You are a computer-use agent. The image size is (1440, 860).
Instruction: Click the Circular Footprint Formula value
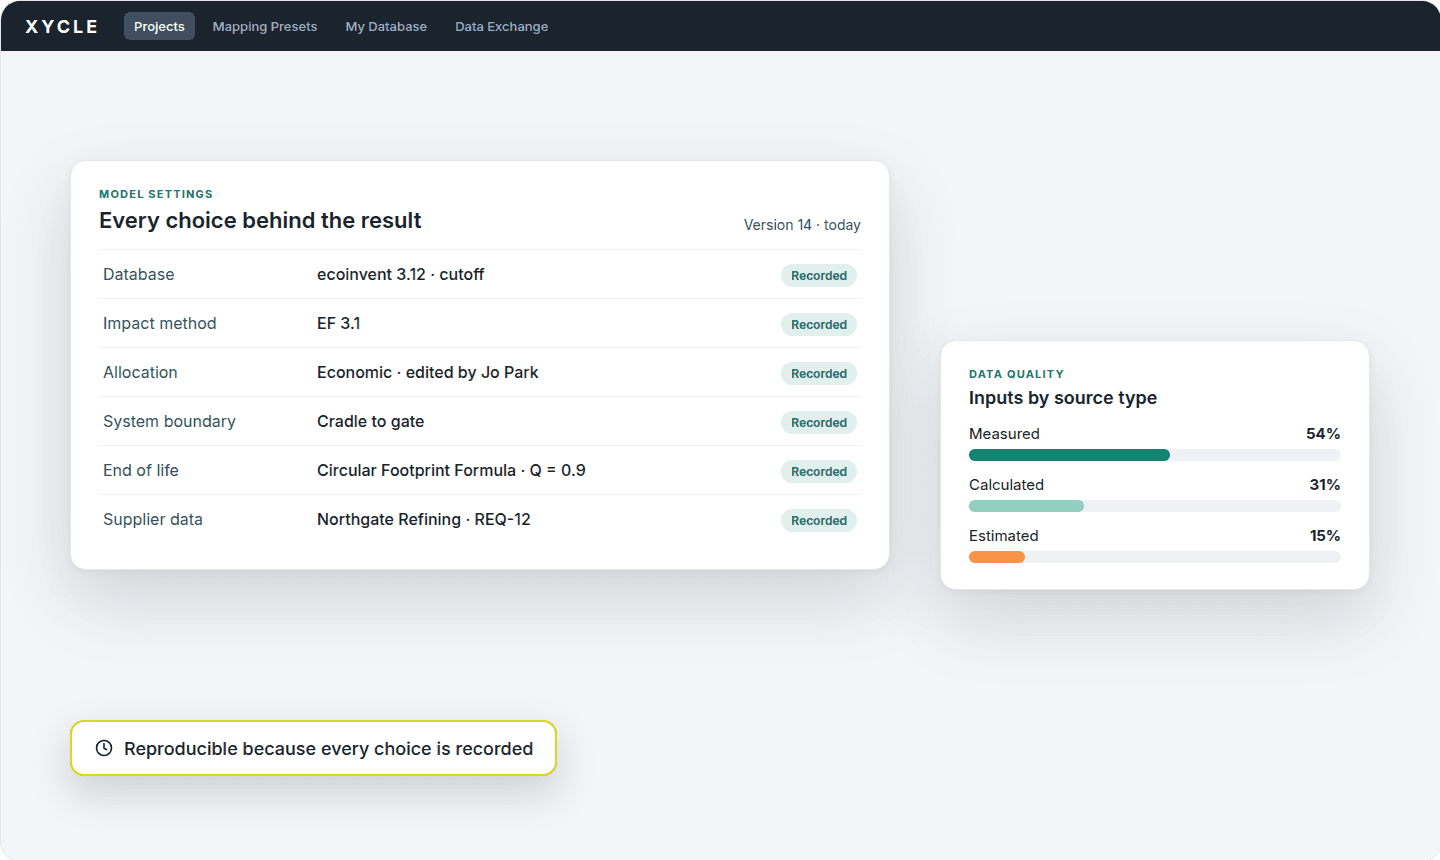(451, 470)
